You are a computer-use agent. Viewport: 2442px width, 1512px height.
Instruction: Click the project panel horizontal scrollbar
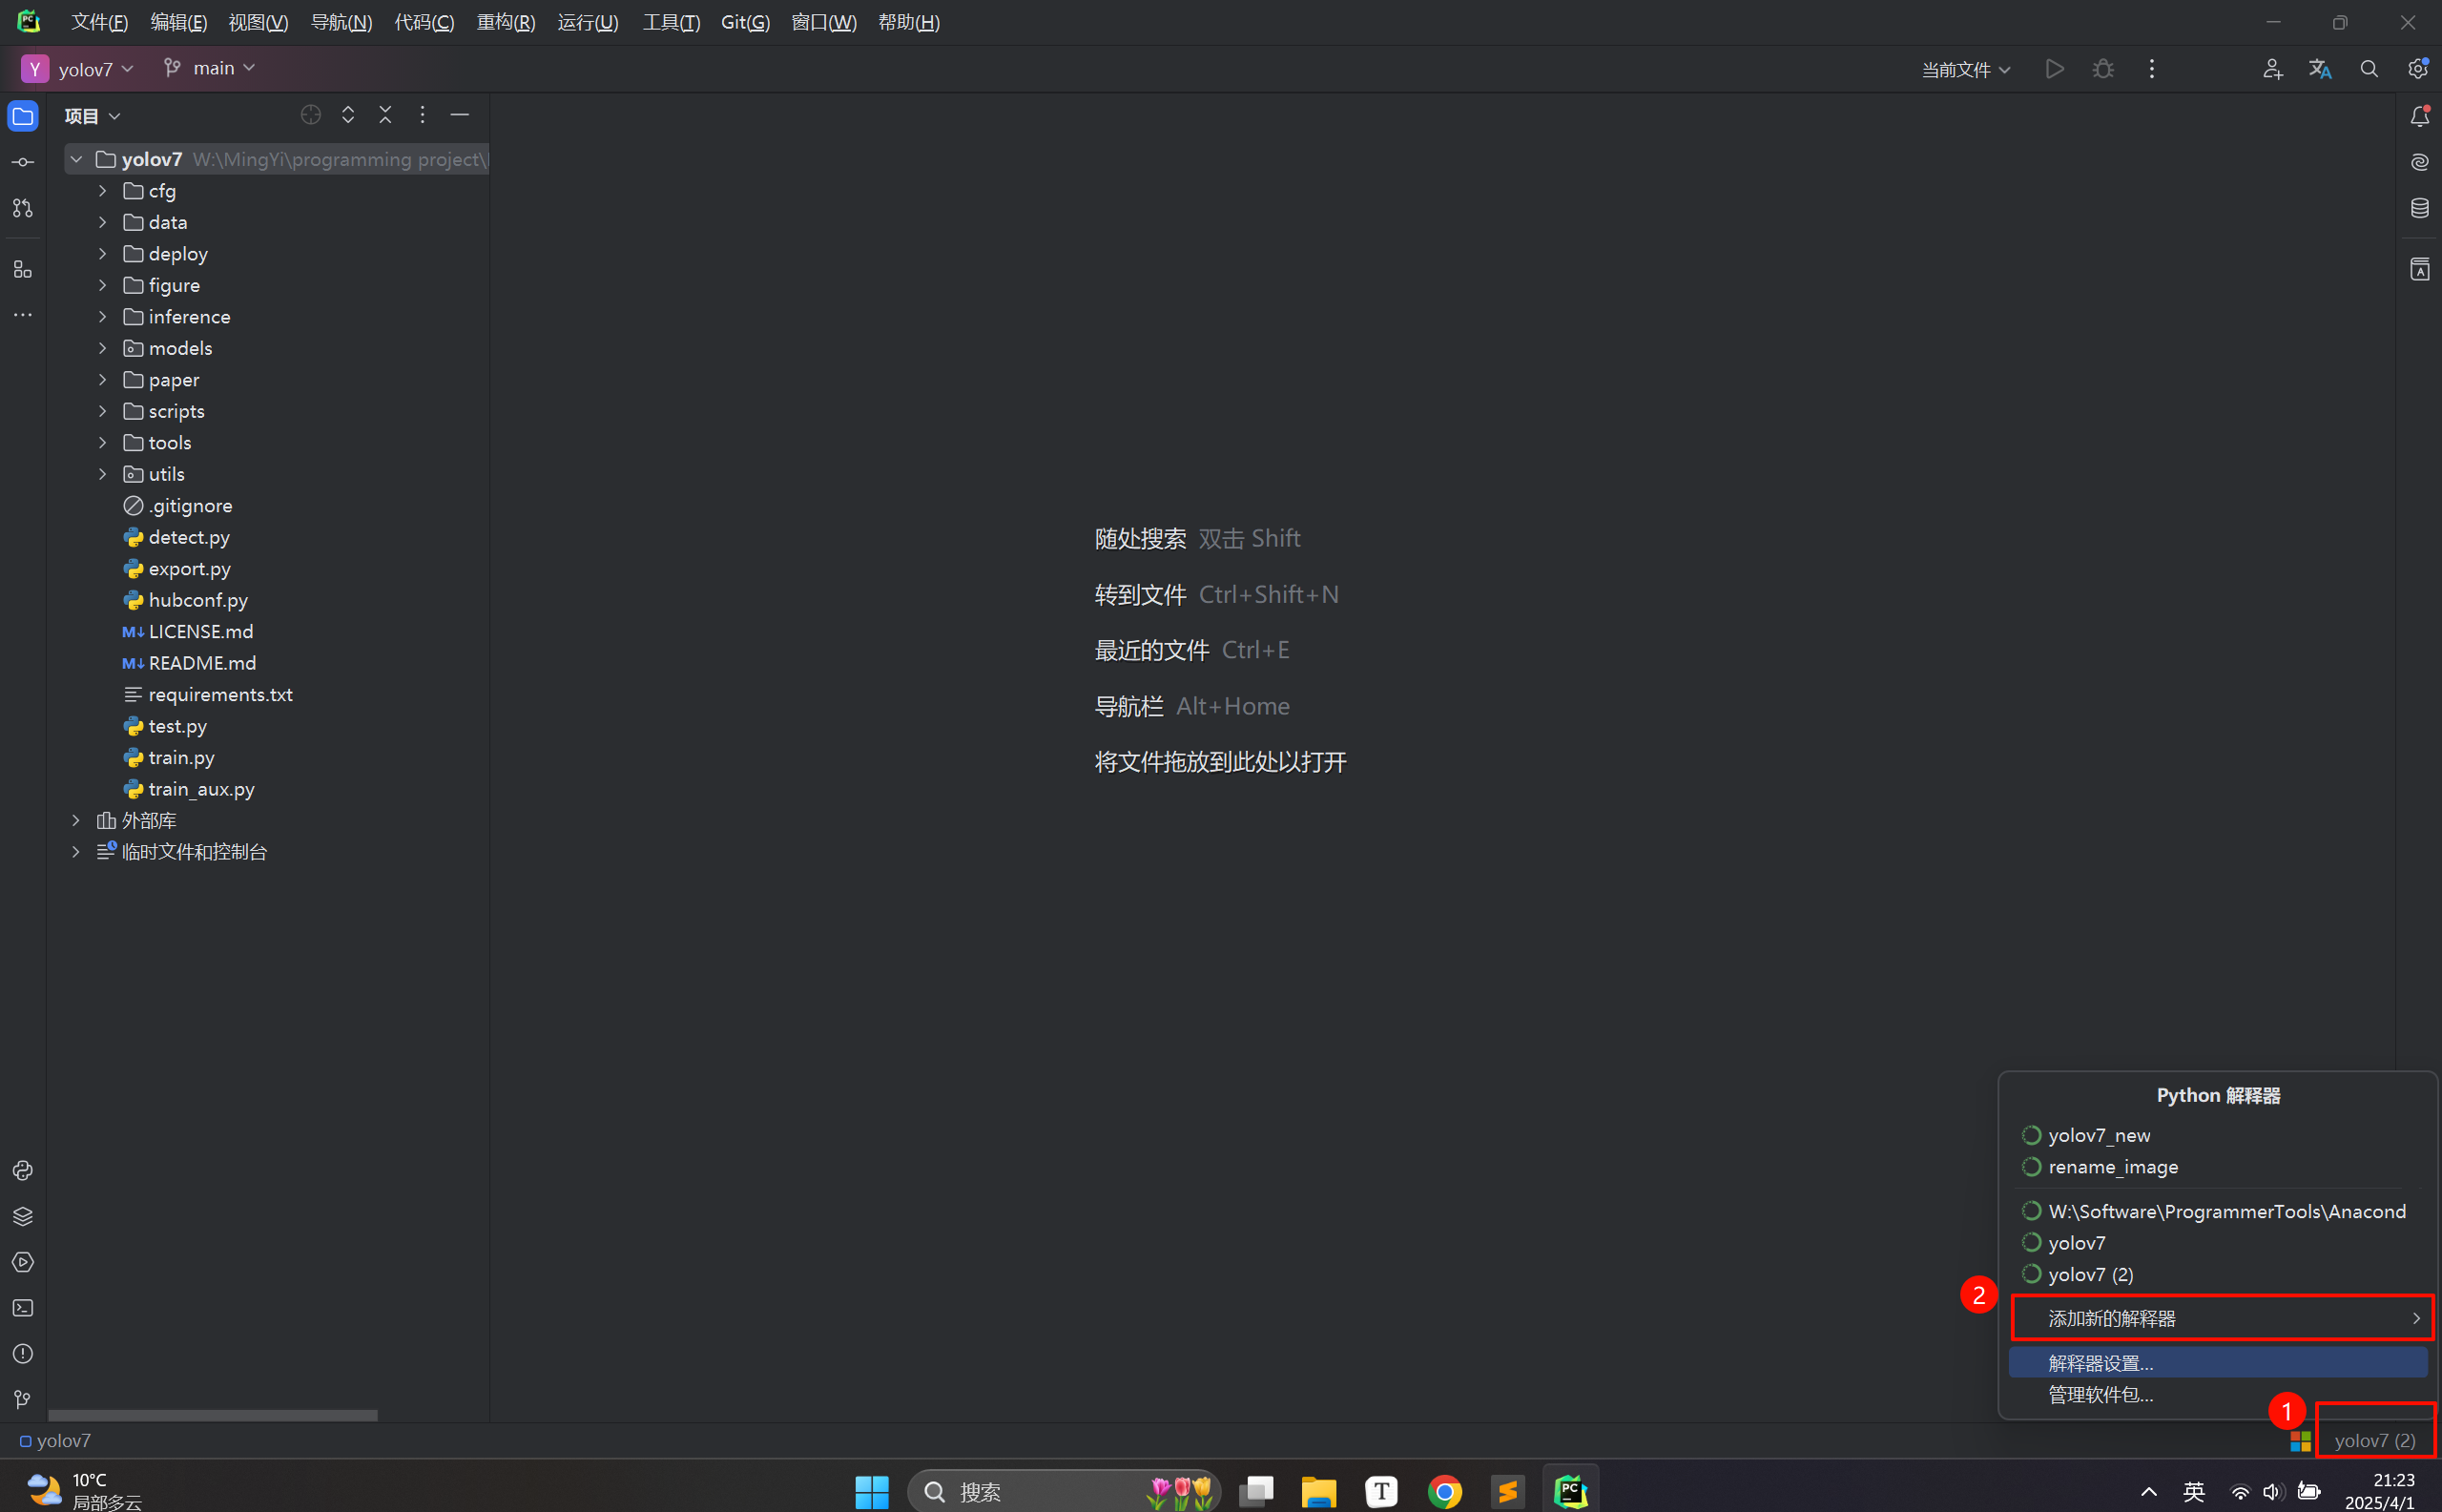pos(212,1415)
